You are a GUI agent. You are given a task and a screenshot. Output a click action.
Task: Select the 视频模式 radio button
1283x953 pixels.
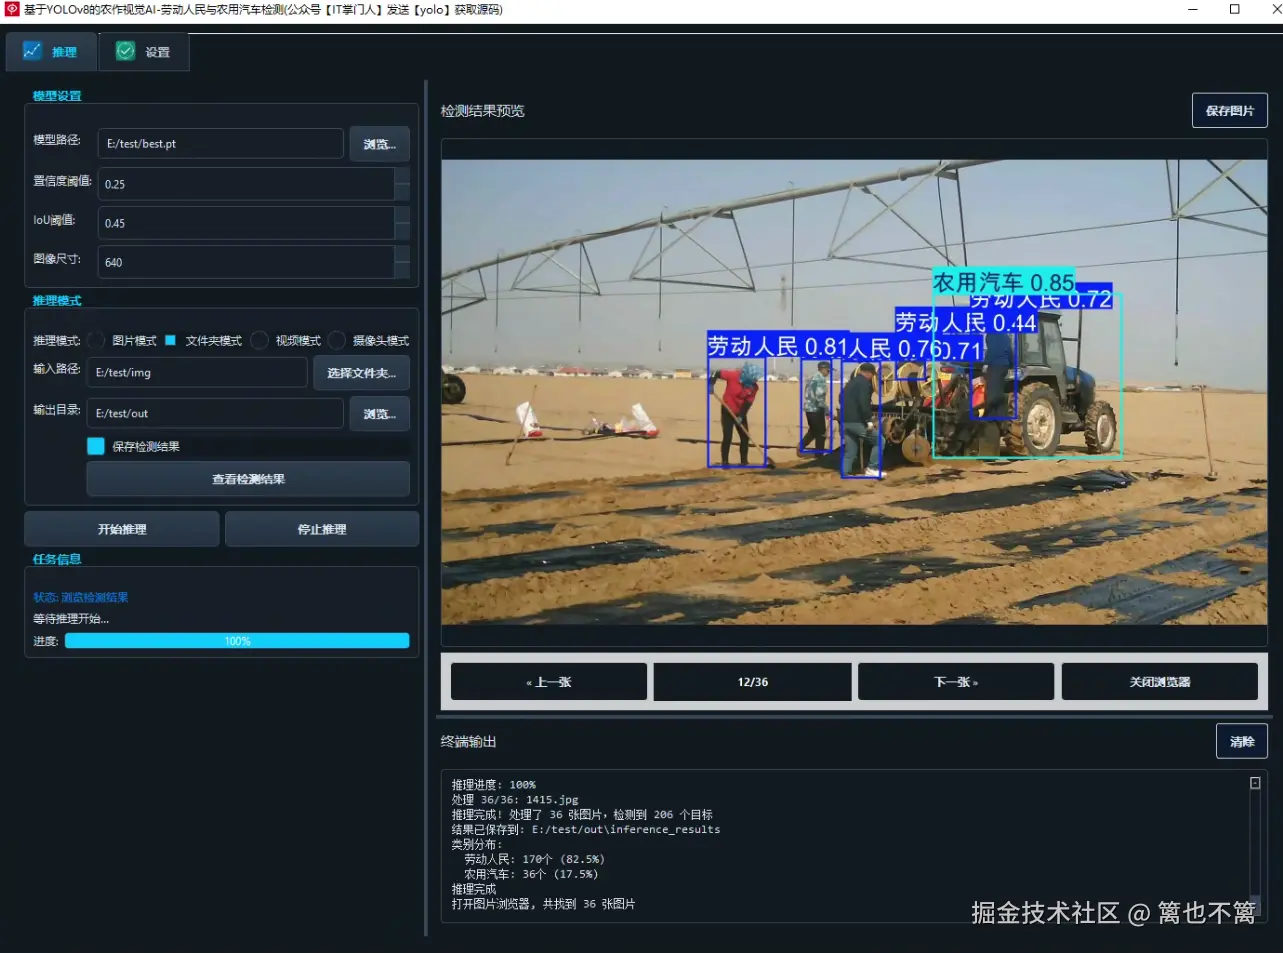[x=260, y=340]
